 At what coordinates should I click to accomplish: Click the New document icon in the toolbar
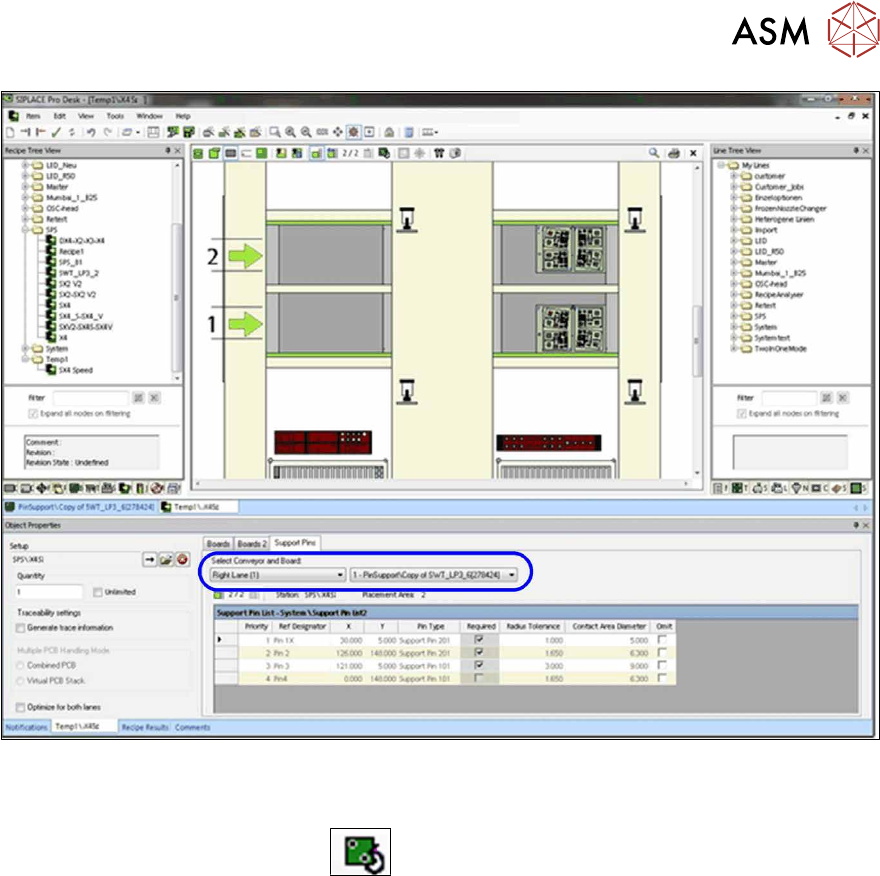click(10, 132)
